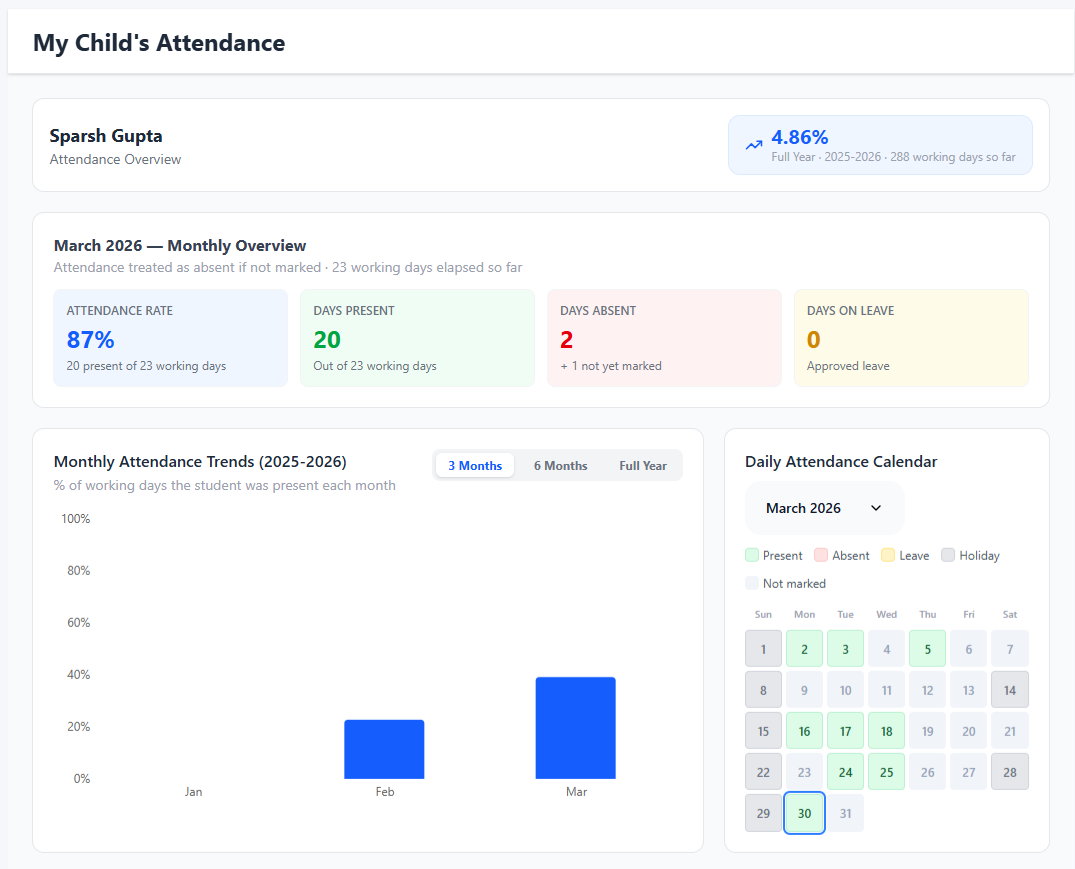Click the Attendance Rate 87% card
This screenshot has height=869, width=1075.
click(170, 338)
